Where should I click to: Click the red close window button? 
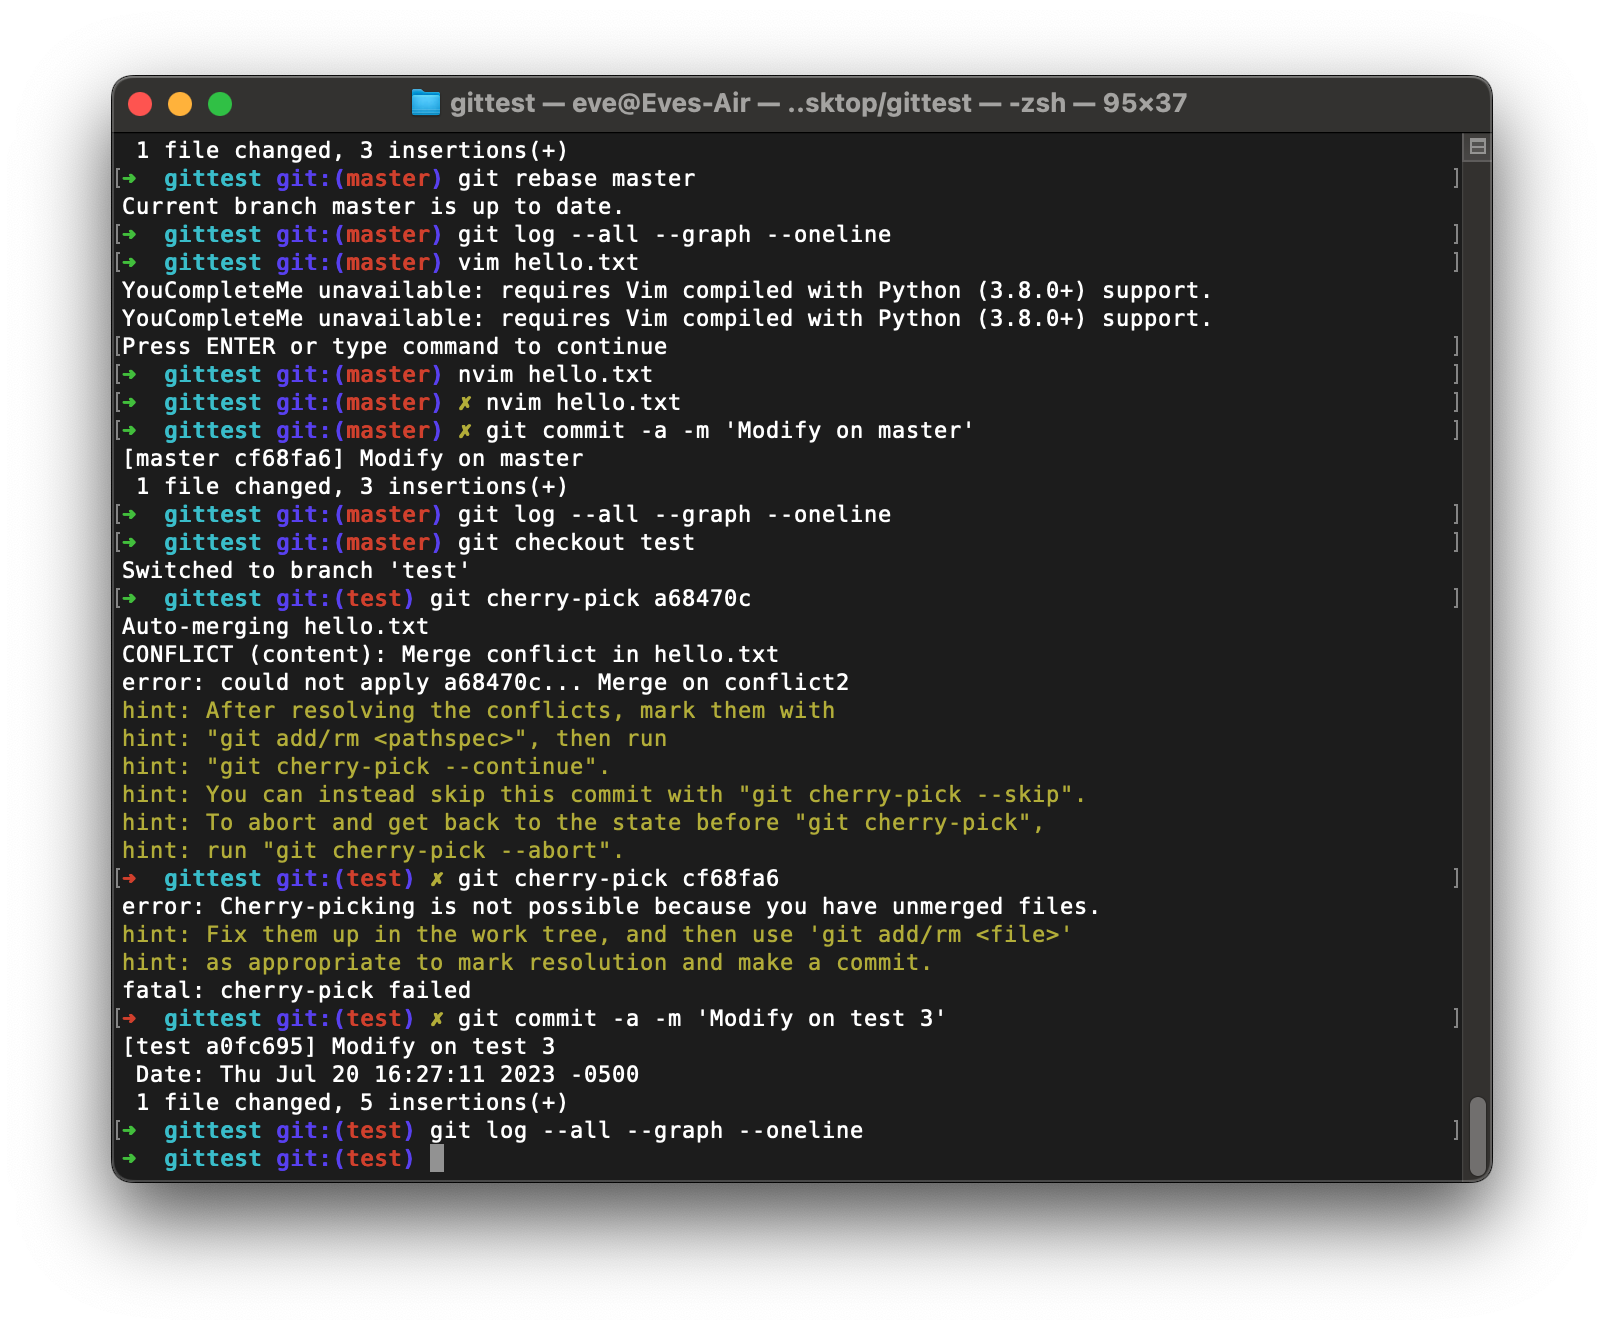click(140, 104)
